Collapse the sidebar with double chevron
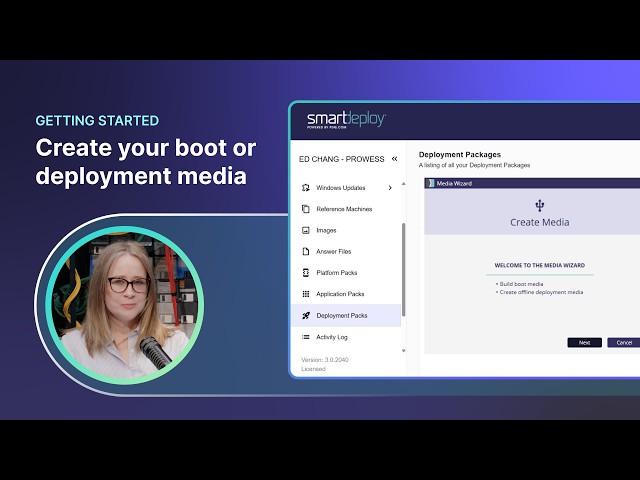Image resolution: width=640 pixels, height=480 pixels. [394, 159]
